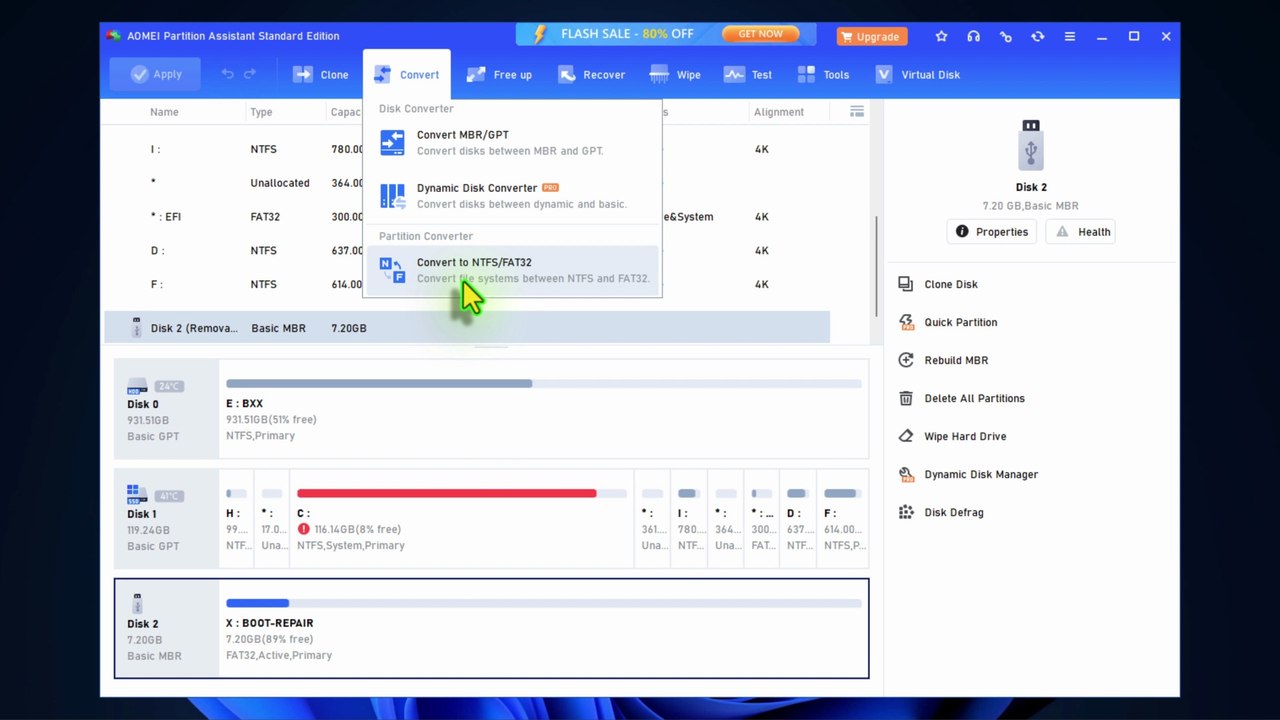The height and width of the screenshot is (720, 1280).
Task: Select Disk 1 in the disk map
Action: [166, 518]
